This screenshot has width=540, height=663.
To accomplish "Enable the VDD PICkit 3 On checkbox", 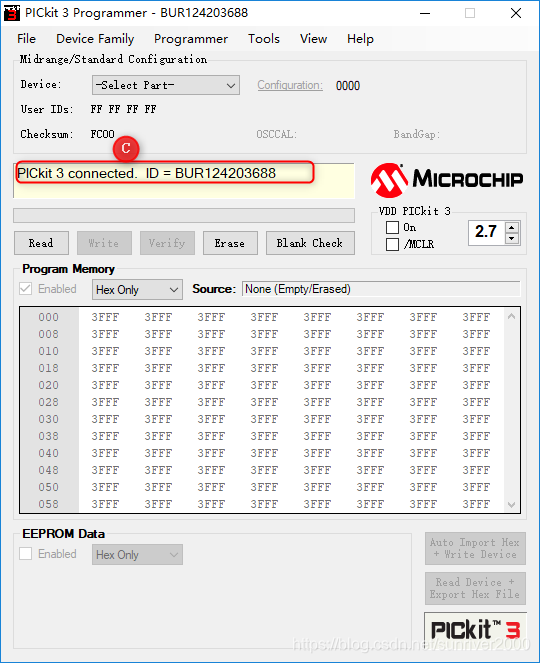I will (x=392, y=227).
